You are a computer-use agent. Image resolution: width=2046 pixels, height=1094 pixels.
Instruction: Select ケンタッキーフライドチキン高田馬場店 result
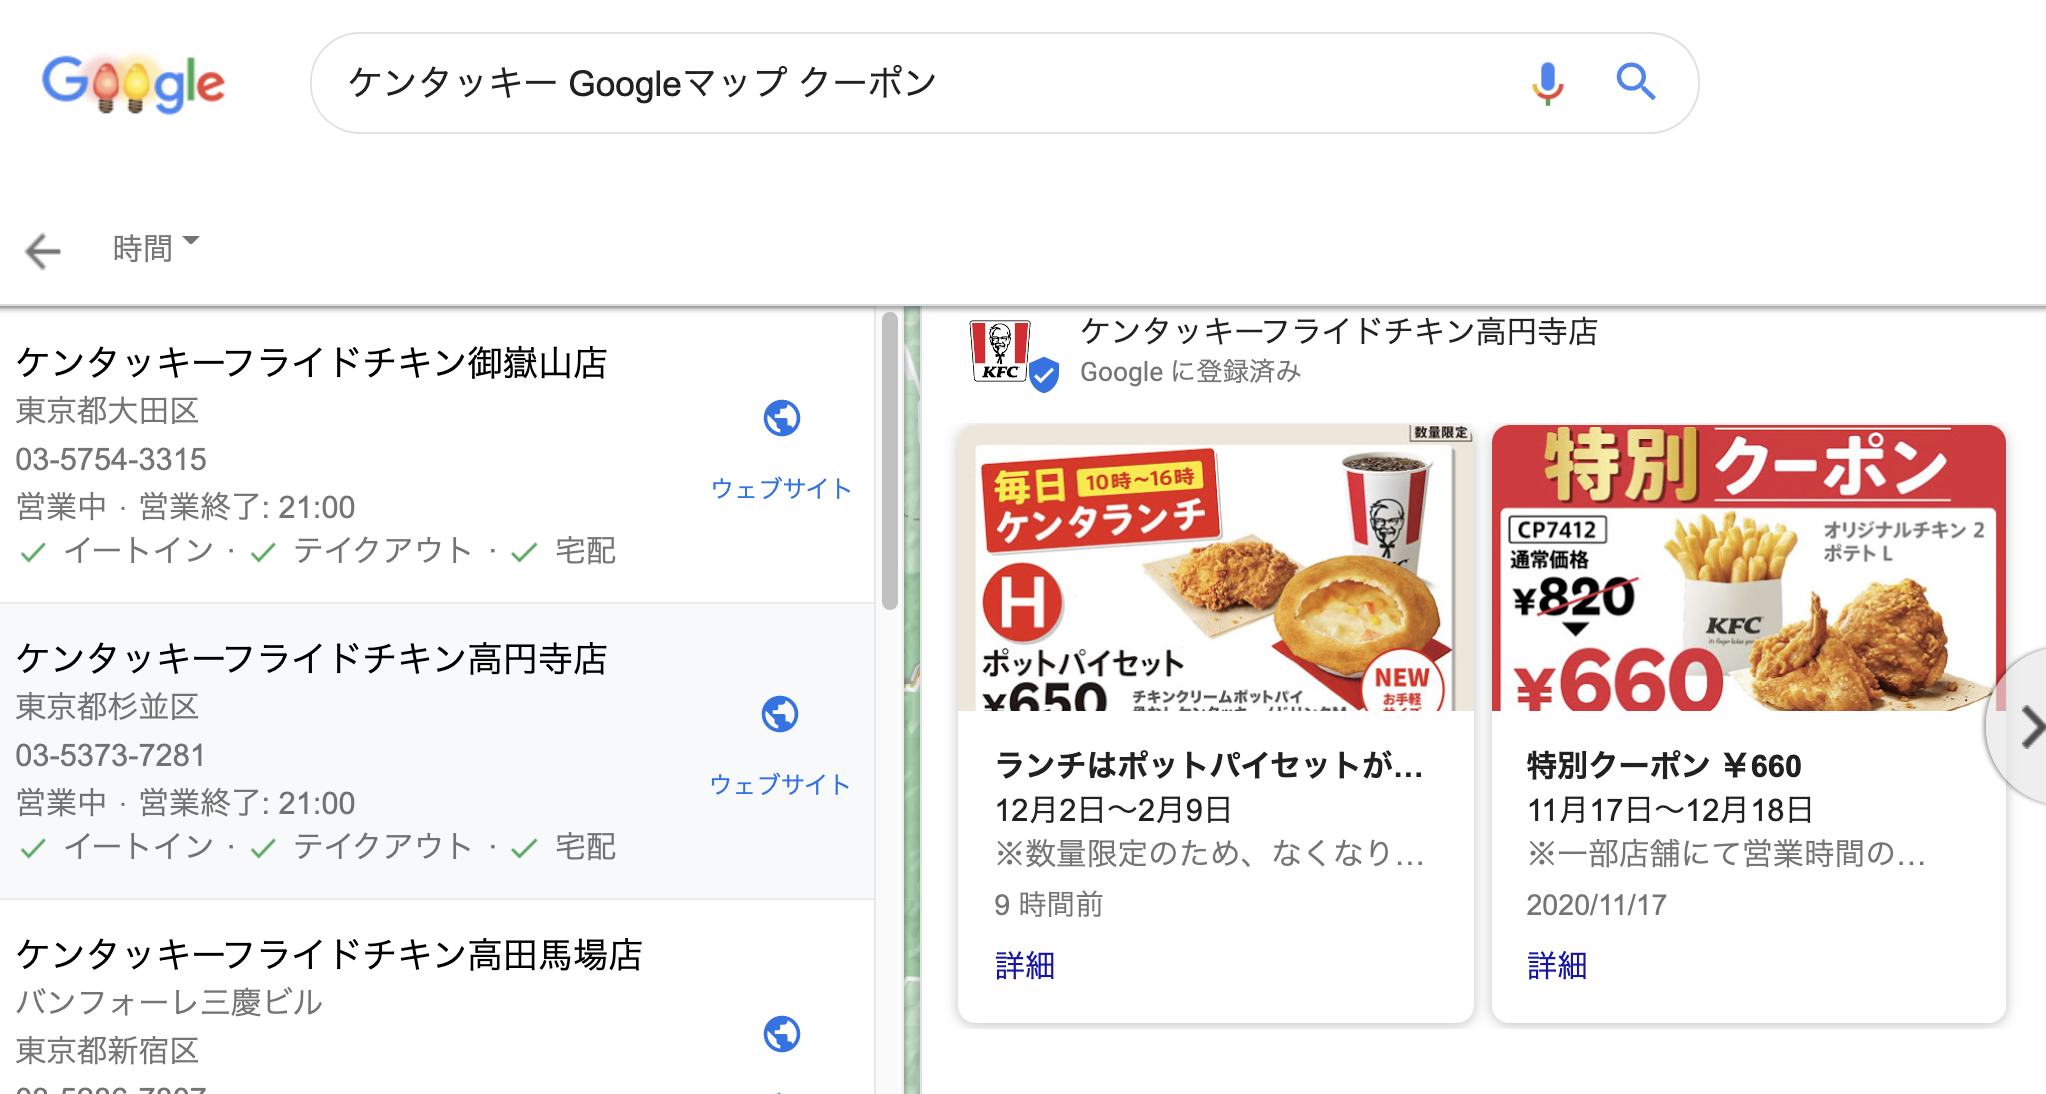click(437, 997)
